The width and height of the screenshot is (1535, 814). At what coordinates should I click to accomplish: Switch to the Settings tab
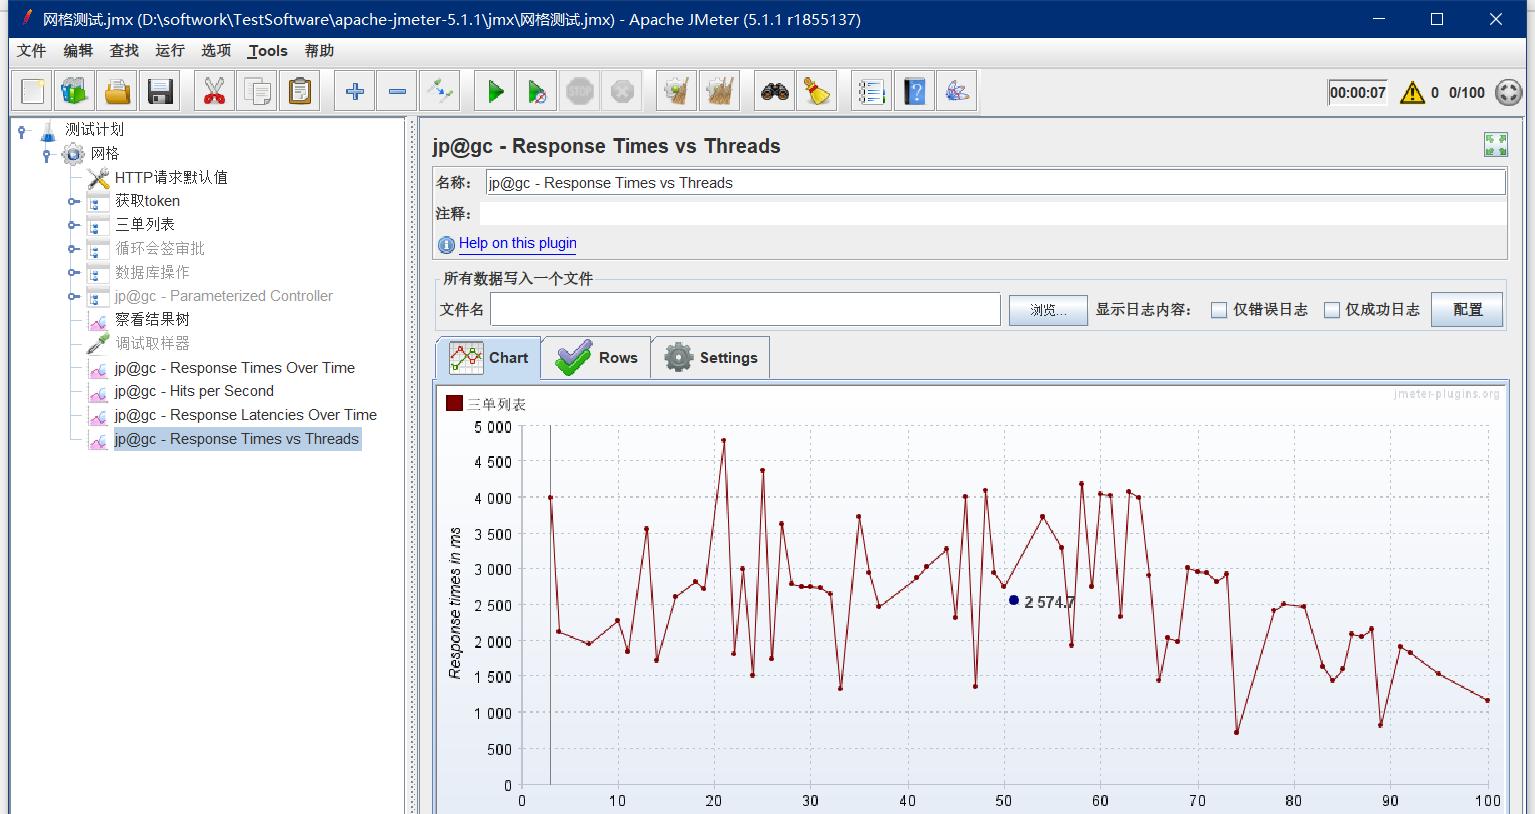point(711,358)
